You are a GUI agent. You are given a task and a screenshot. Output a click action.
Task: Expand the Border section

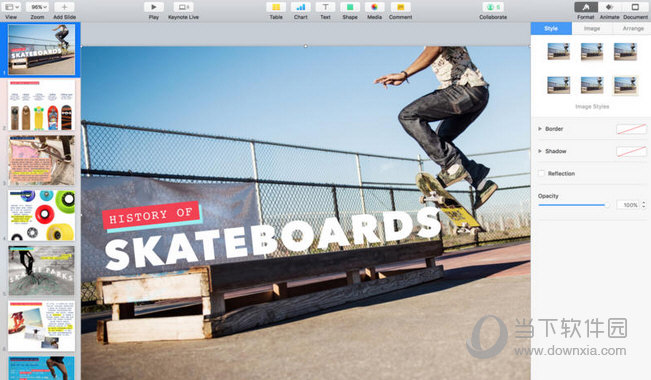[540, 129]
